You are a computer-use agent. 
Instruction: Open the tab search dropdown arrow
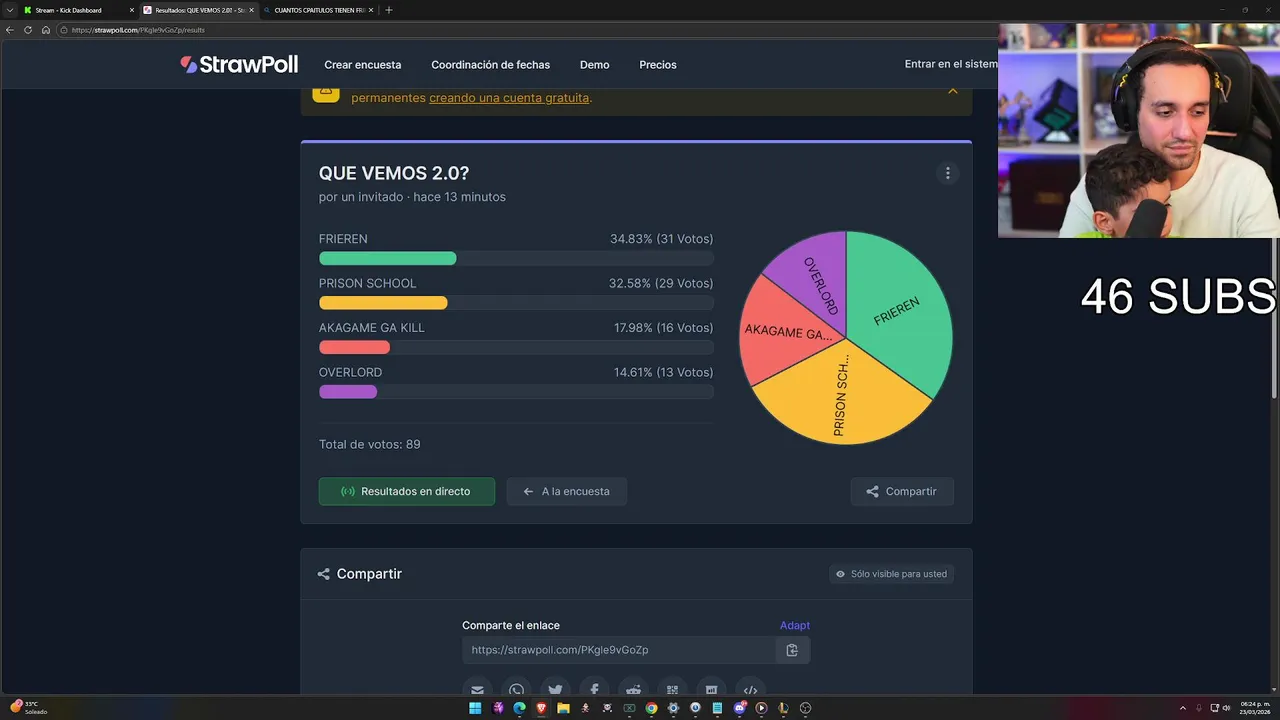(x=9, y=10)
